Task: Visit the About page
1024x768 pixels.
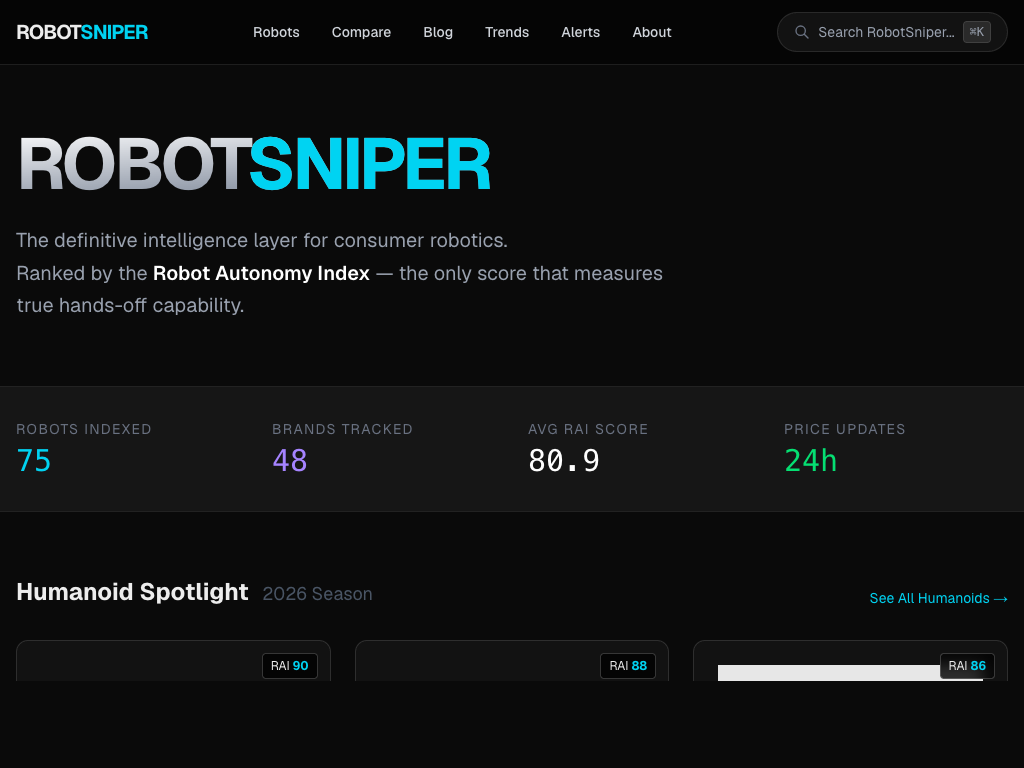Action: coord(652,32)
